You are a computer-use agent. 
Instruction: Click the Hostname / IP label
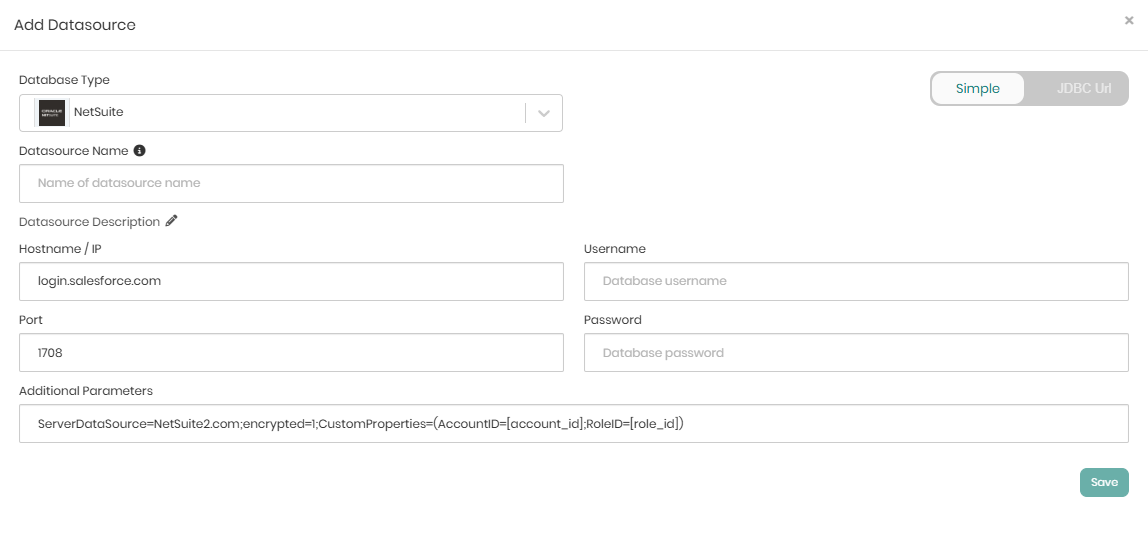coord(60,249)
